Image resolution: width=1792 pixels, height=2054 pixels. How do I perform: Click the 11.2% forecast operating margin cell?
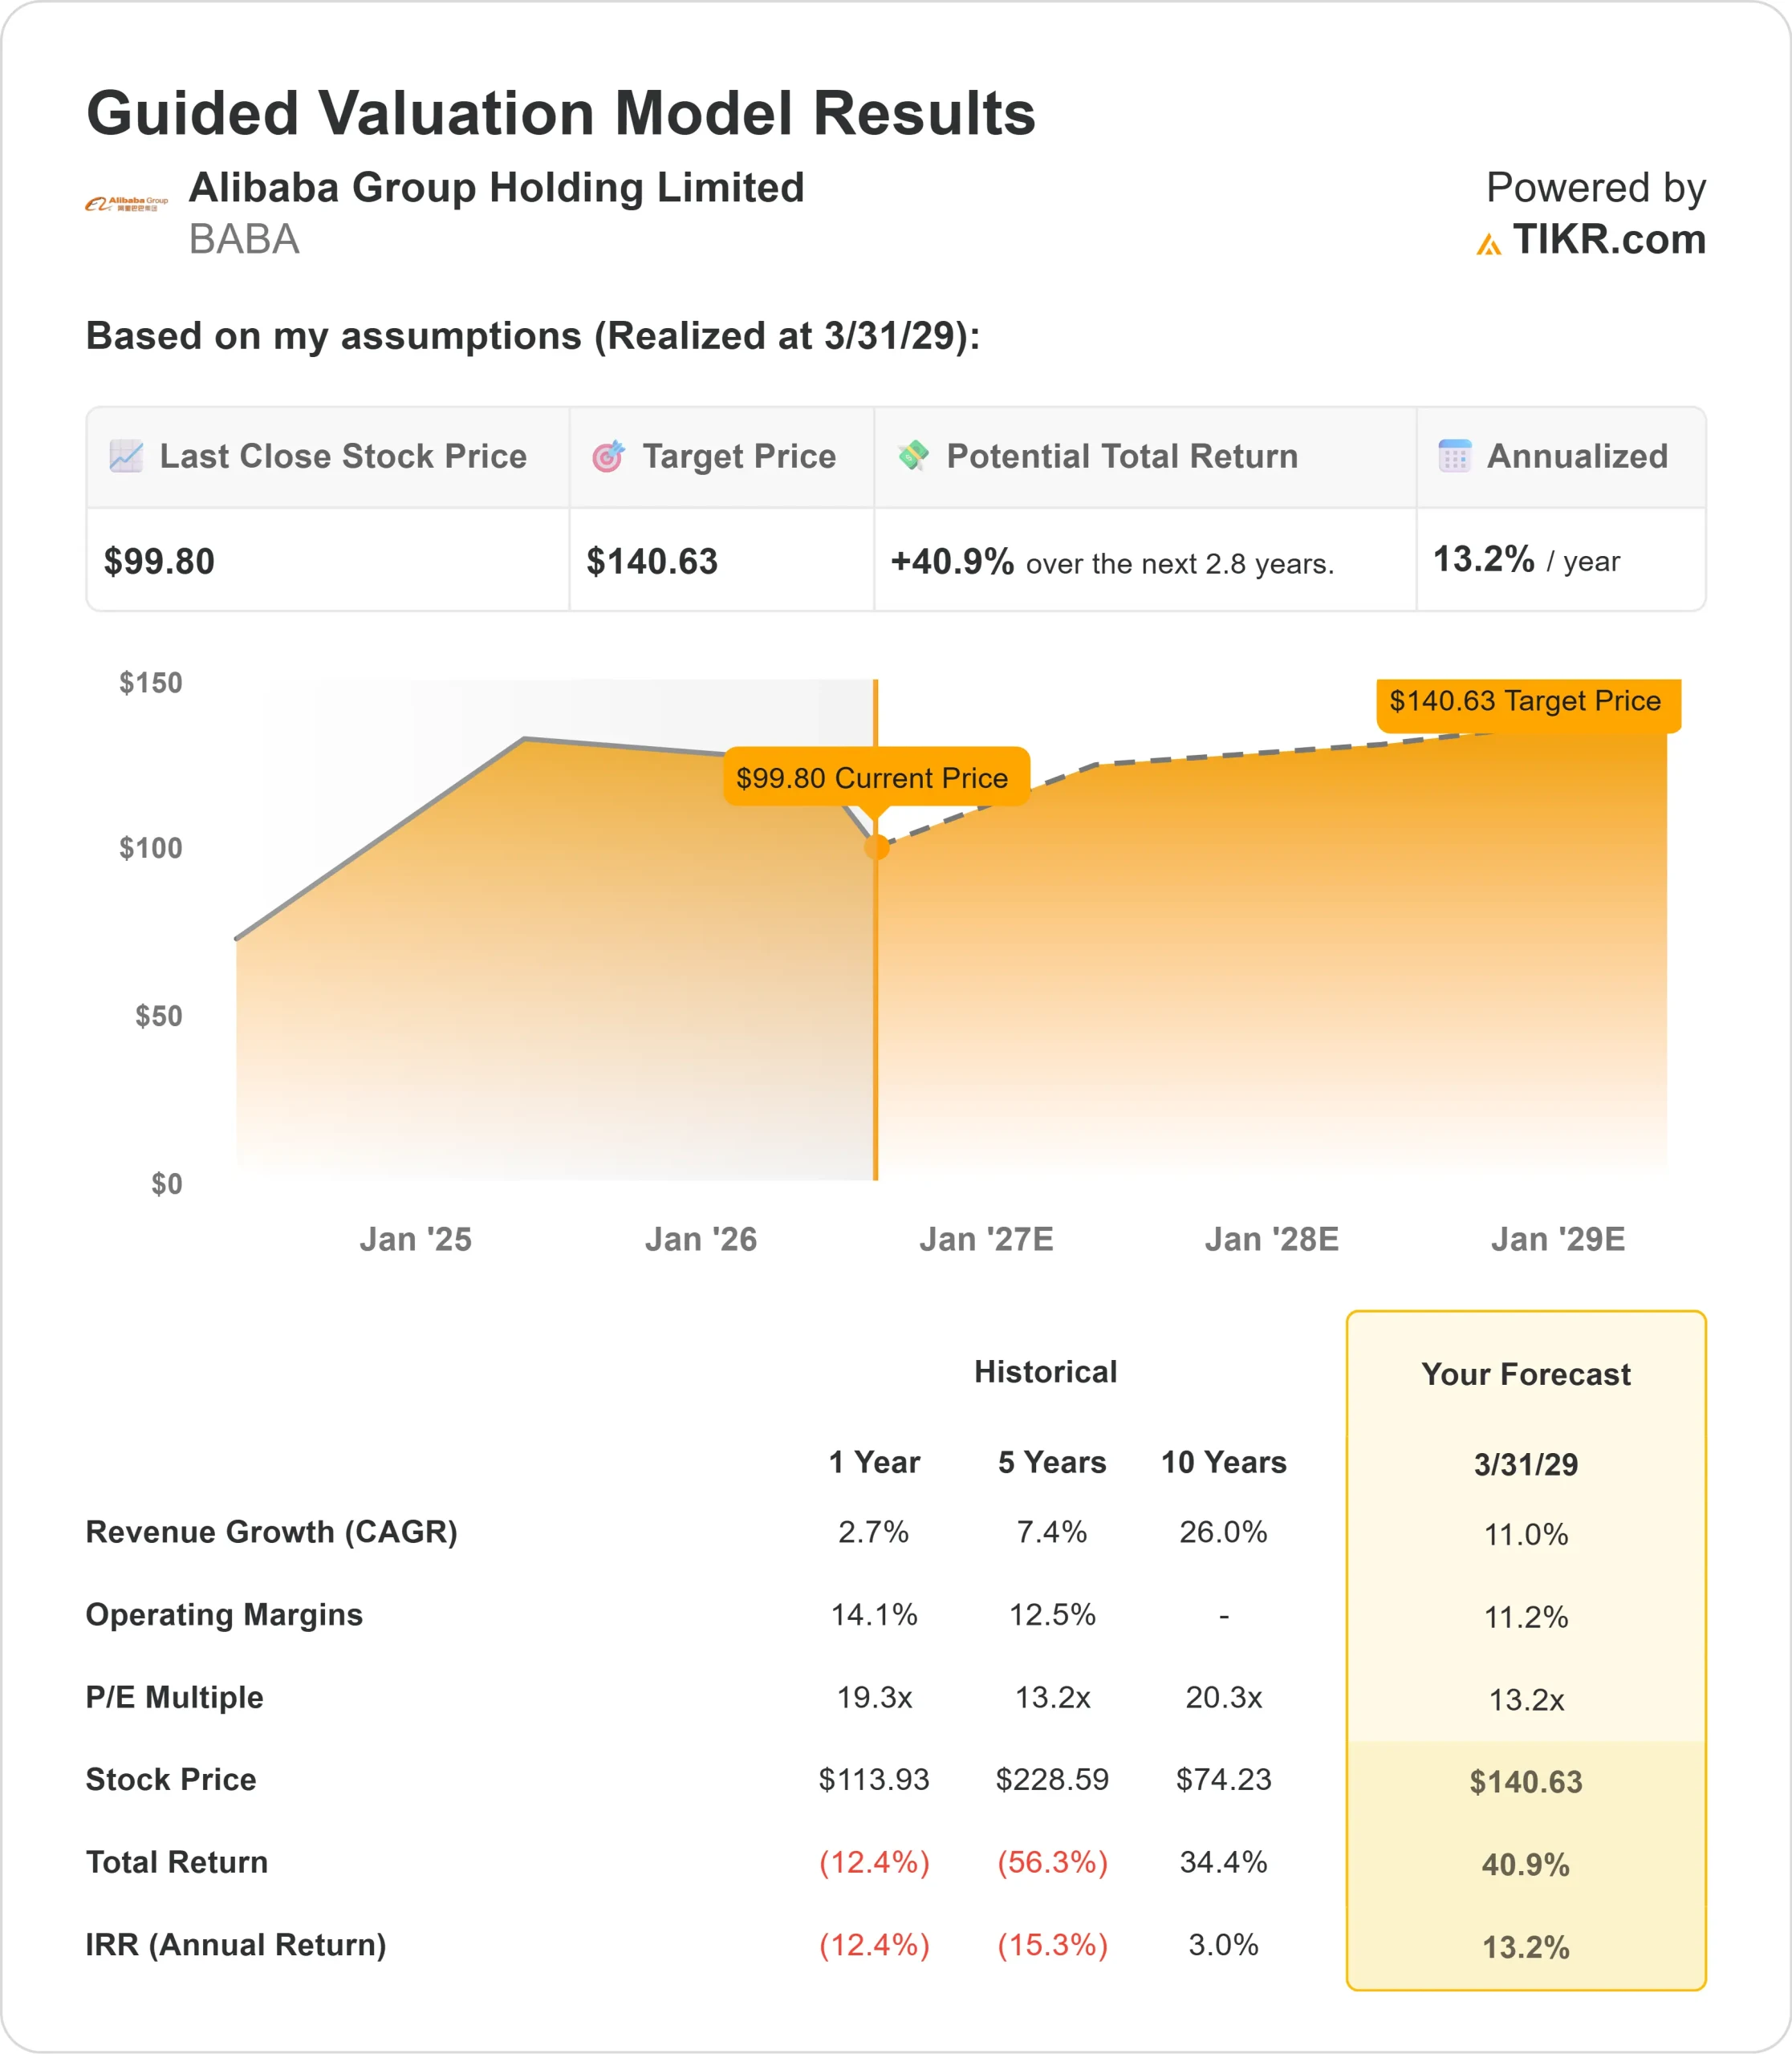tap(1526, 1617)
